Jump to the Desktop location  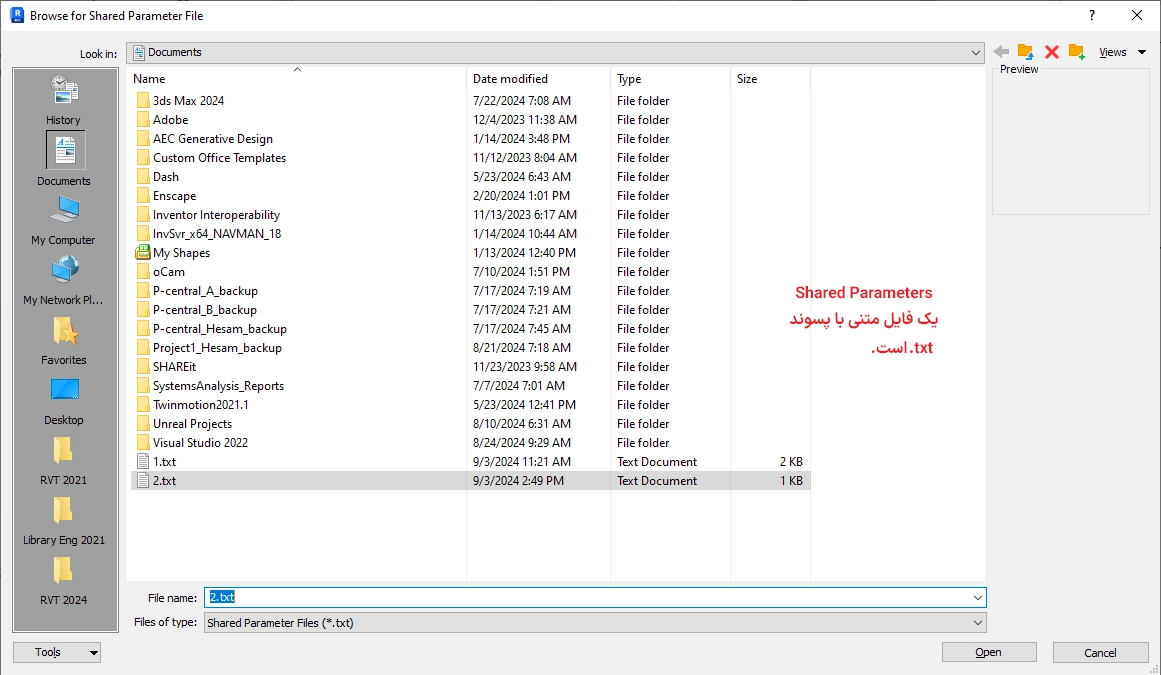tap(63, 392)
